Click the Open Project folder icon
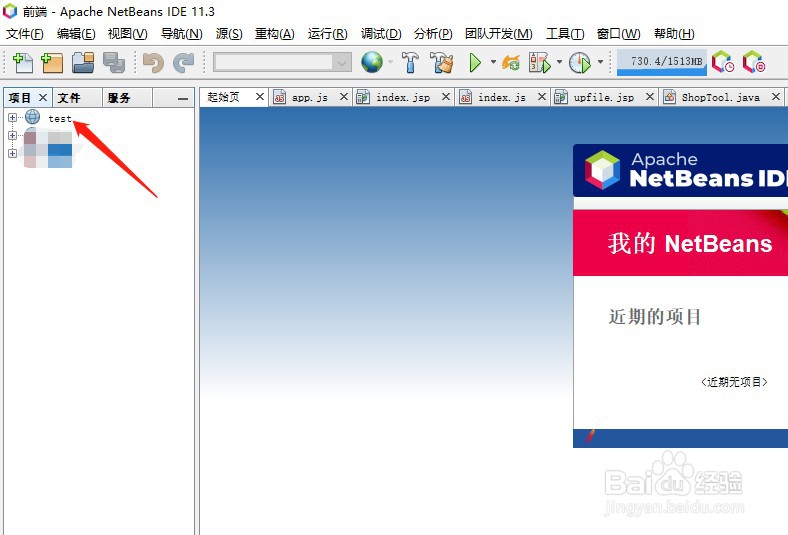This screenshot has height=535, width=788. (83, 63)
